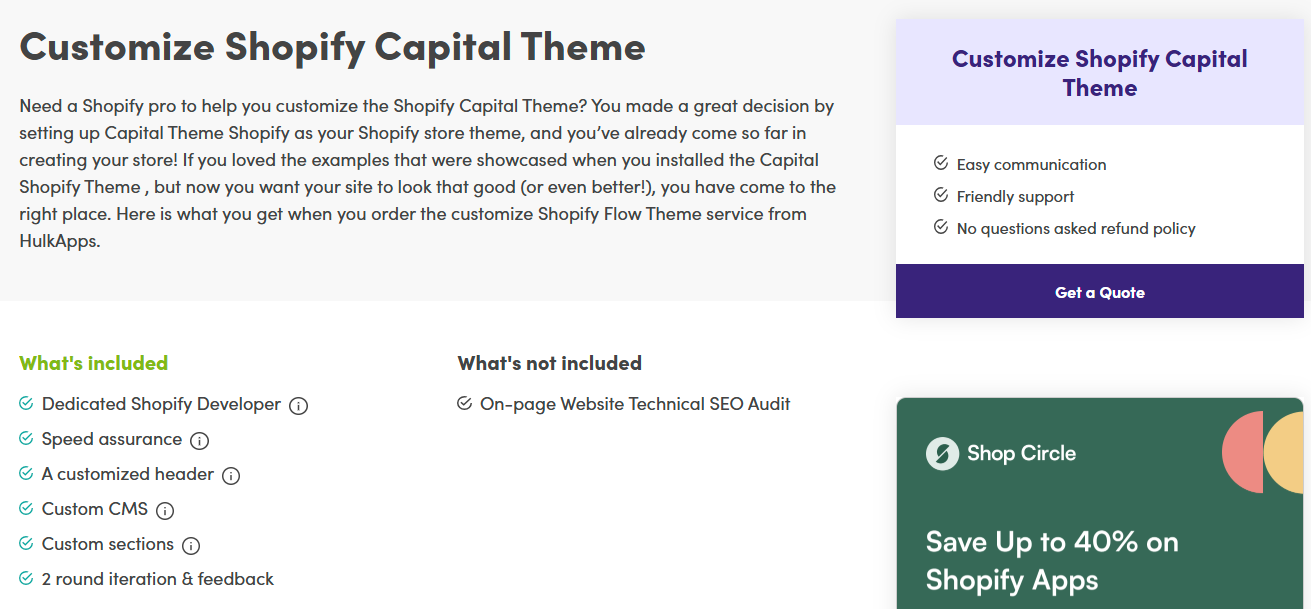
Task: Select the Customize Shopify Capital Theme heading
Action: tap(333, 46)
